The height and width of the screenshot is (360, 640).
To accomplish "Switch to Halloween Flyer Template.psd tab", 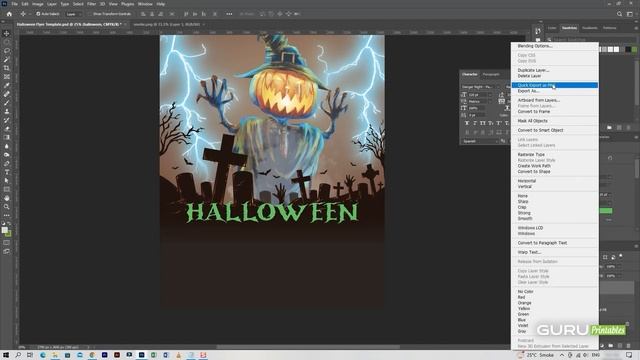I will click(x=68, y=24).
